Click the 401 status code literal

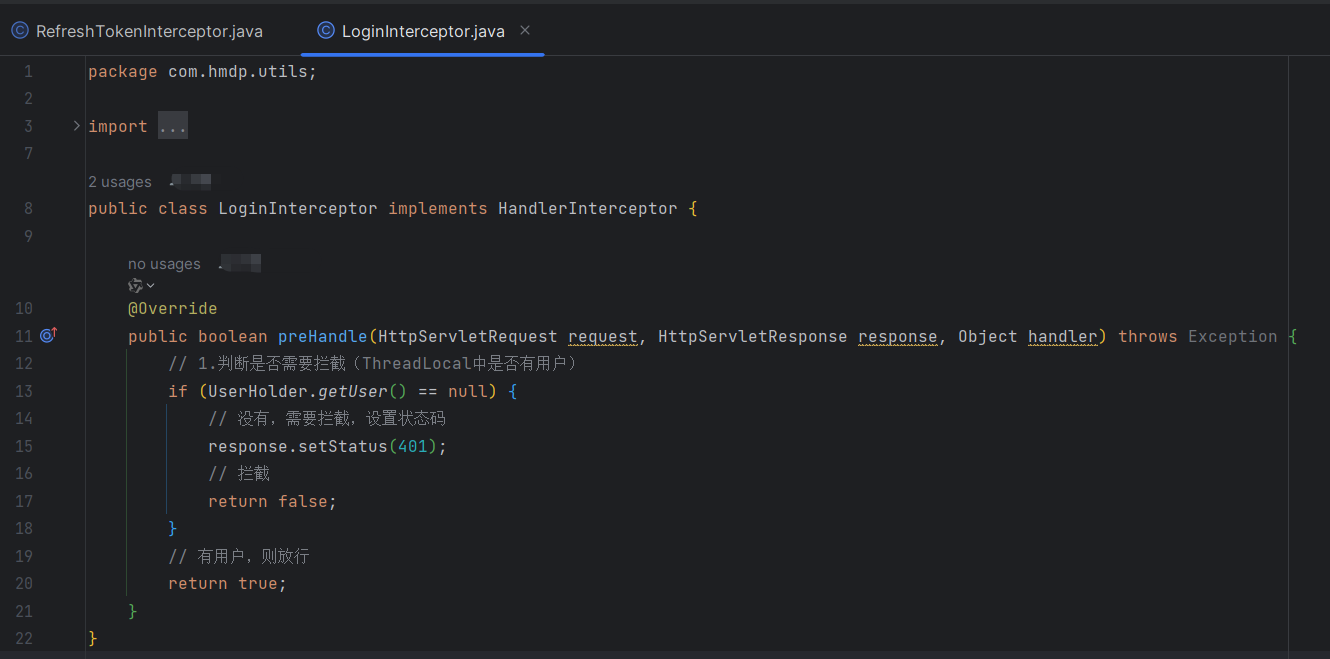[x=413, y=447]
